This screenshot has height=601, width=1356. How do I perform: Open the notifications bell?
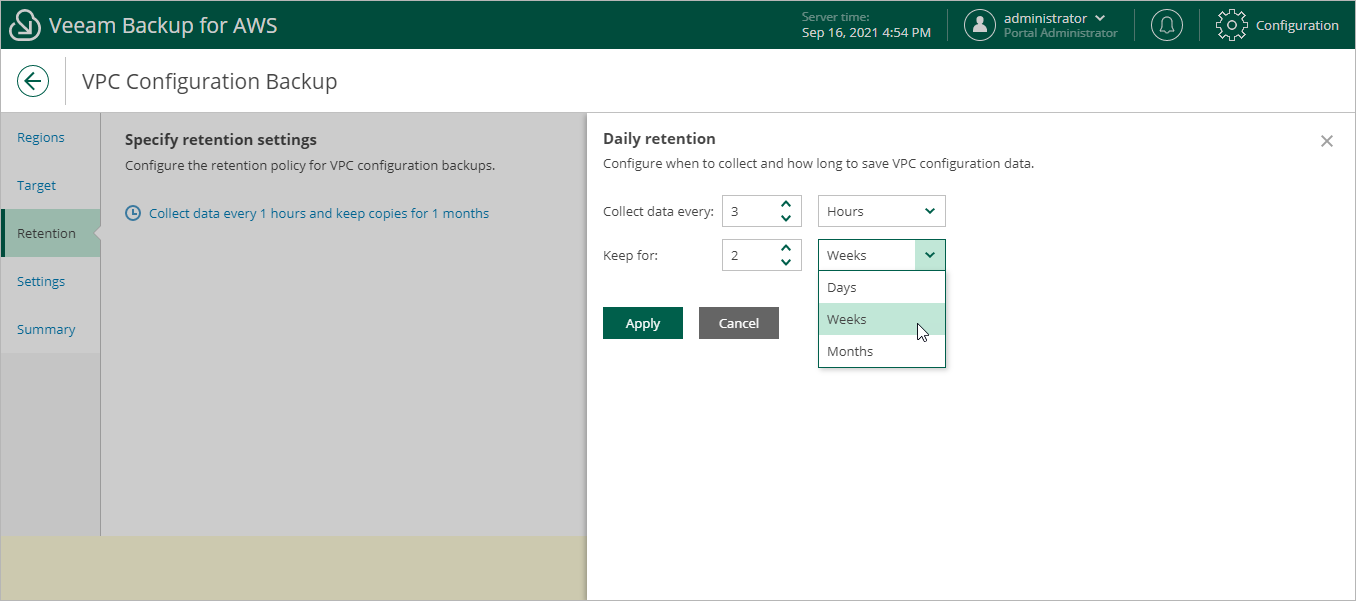click(1166, 24)
